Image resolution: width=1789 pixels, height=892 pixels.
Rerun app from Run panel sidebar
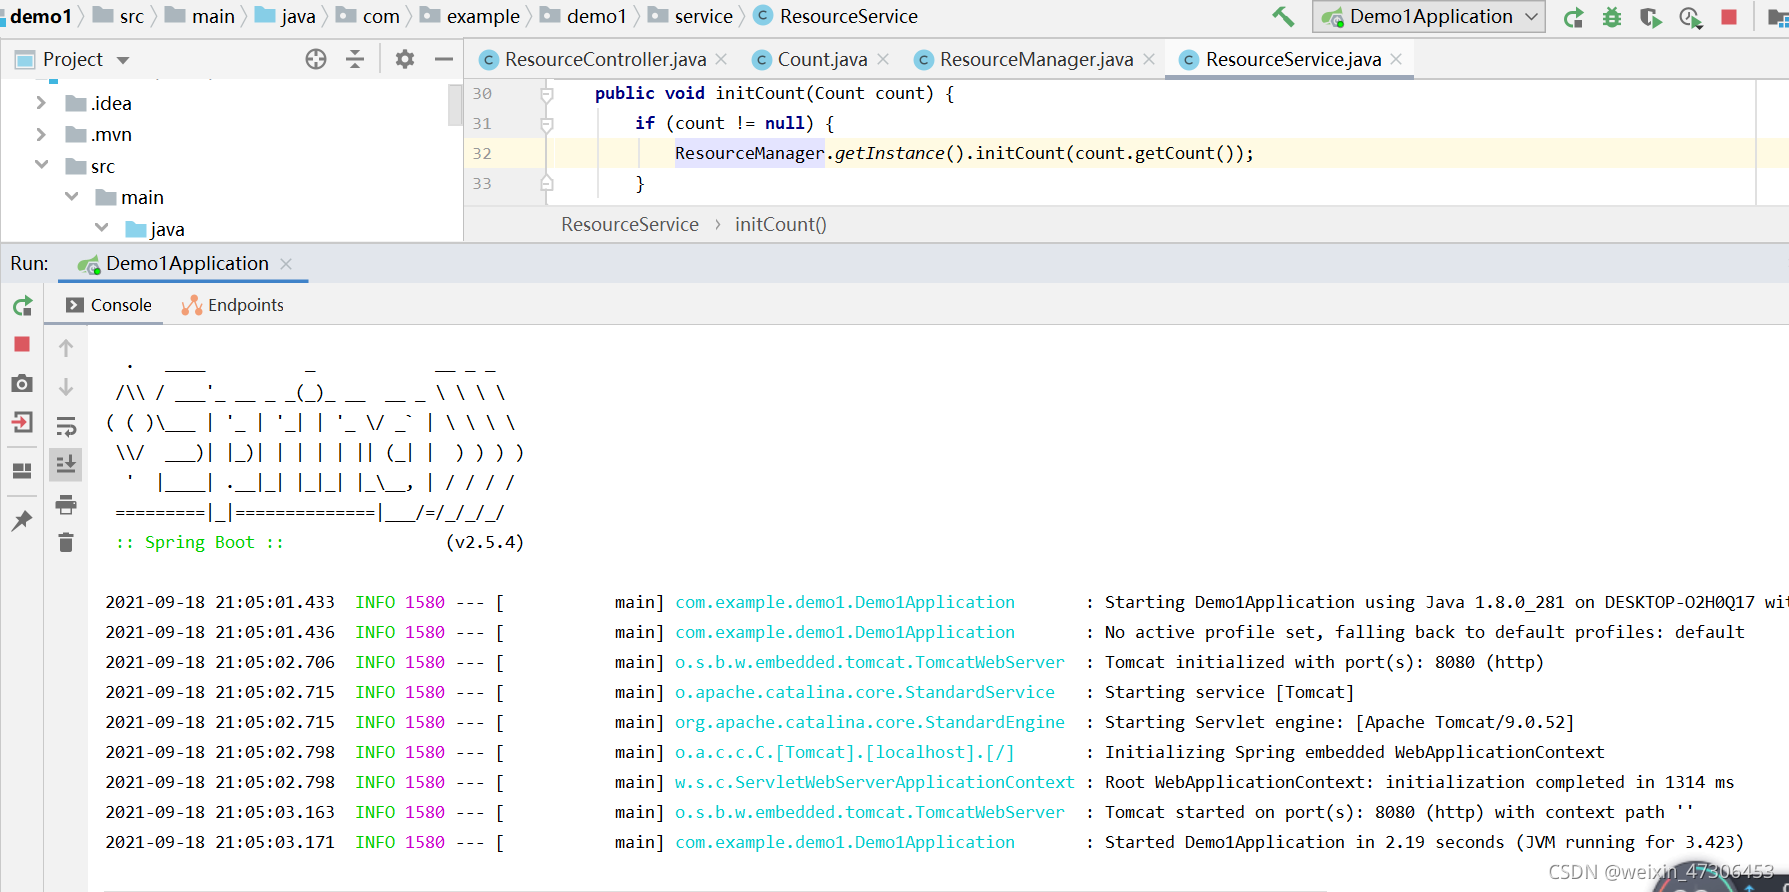click(22, 306)
